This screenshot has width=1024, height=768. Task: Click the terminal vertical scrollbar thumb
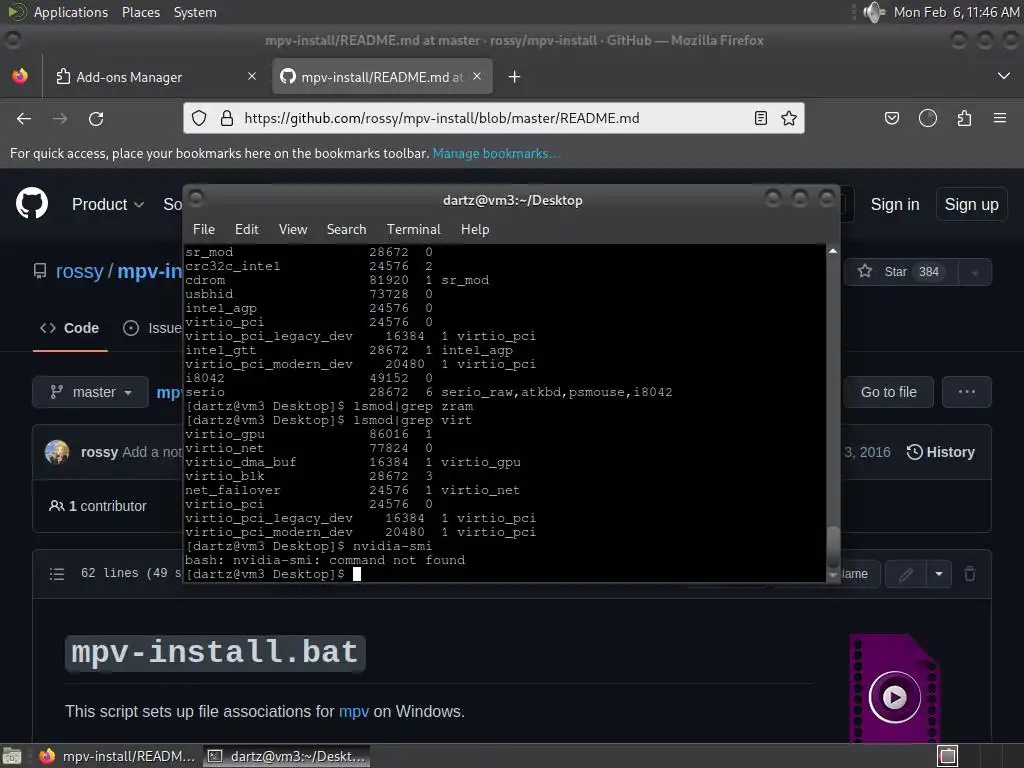coord(833,547)
